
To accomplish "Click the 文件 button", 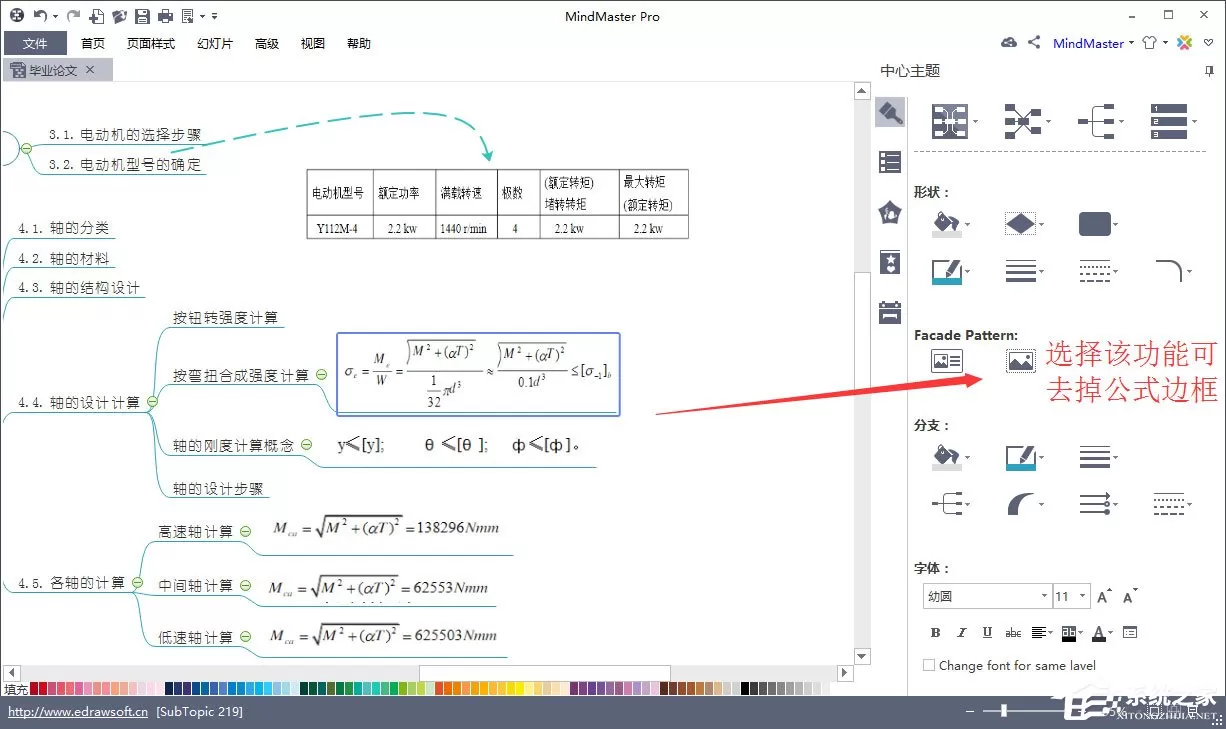I will [35, 44].
